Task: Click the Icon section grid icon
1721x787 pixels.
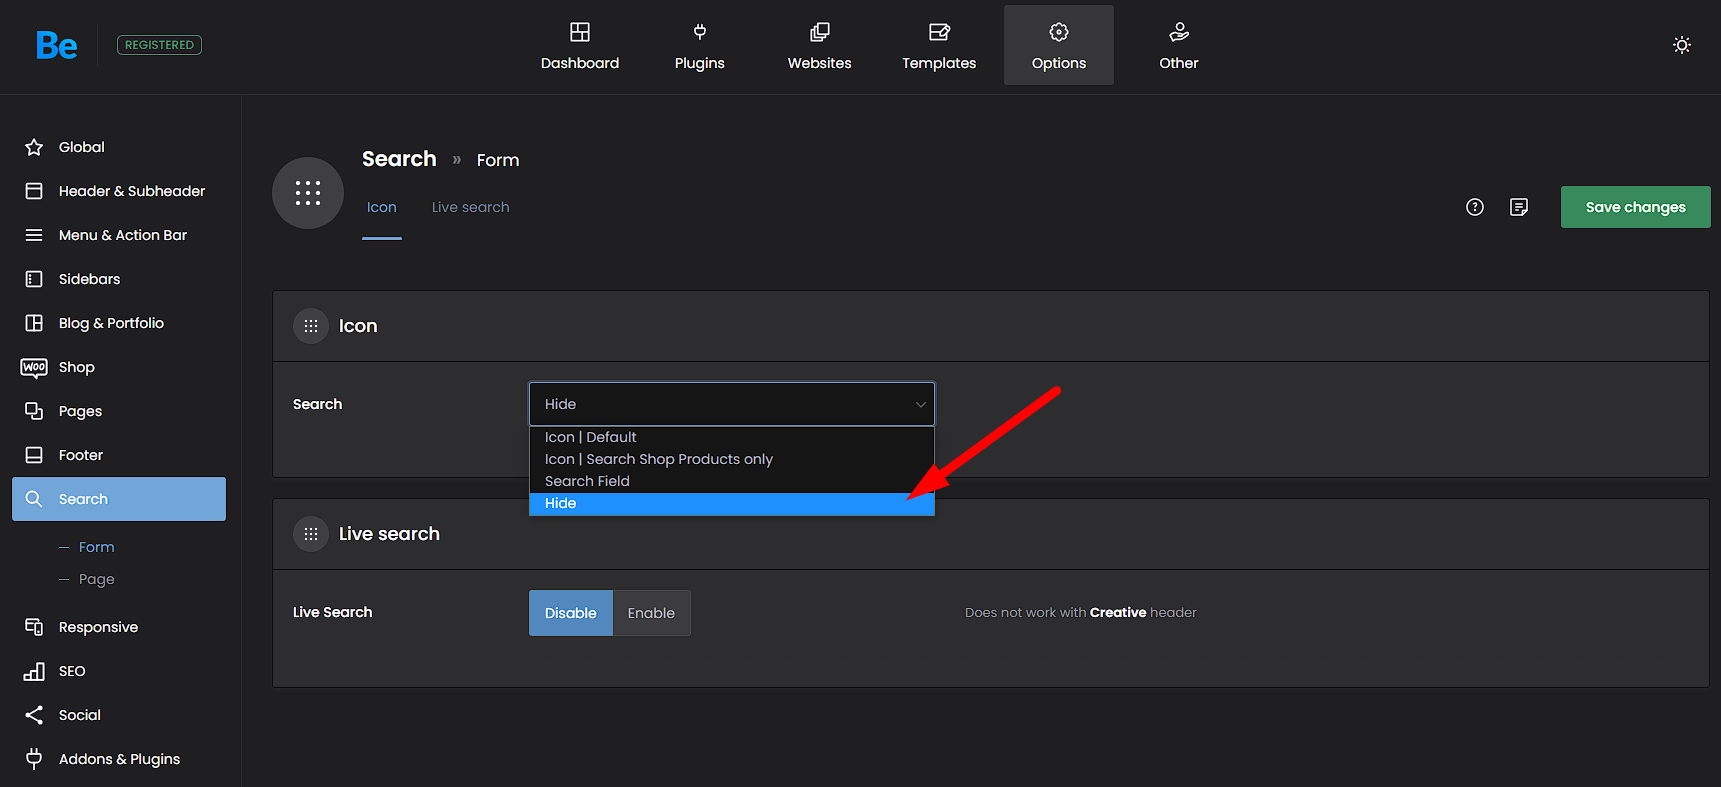Action: (x=311, y=326)
